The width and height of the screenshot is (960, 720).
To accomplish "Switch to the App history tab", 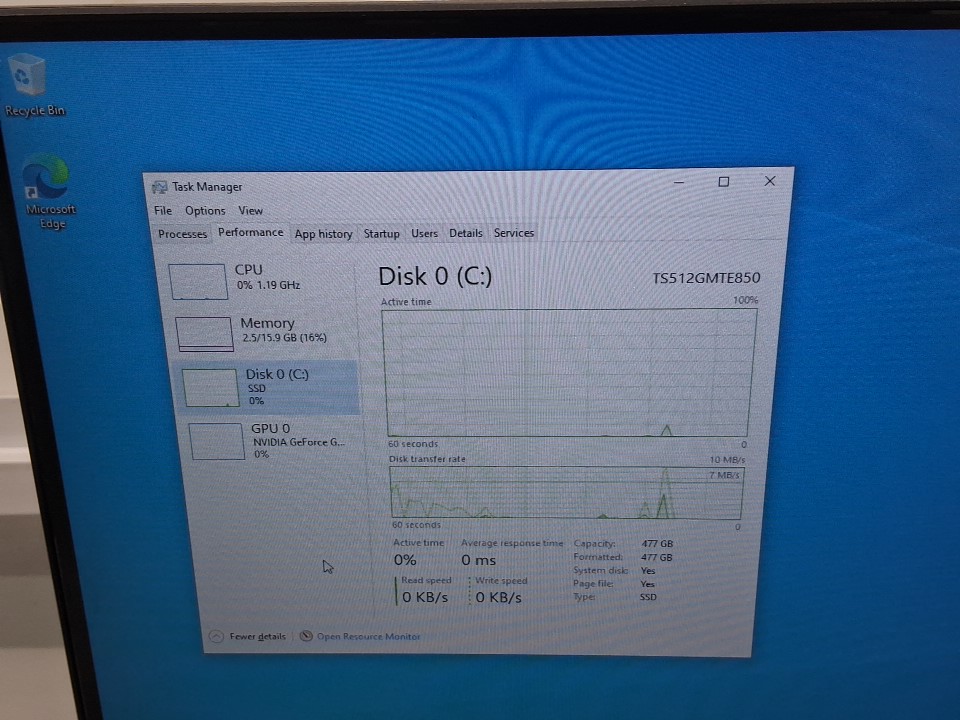I will point(323,234).
